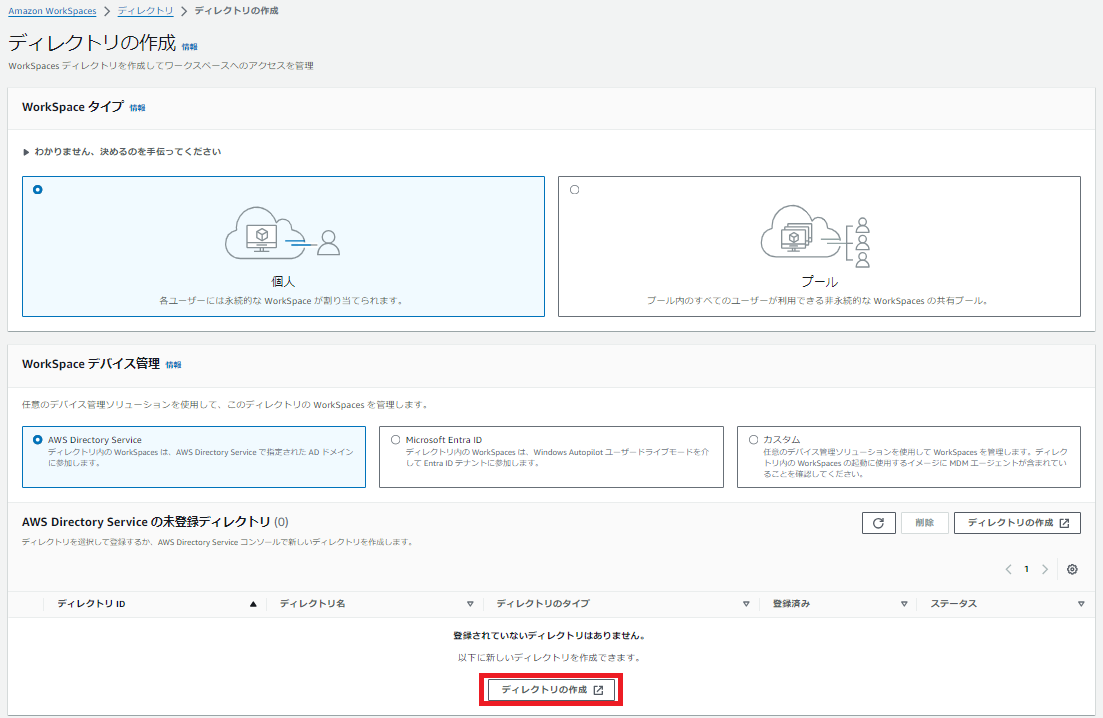This screenshot has height=718, width=1103.
Task: Go to next page of directories
Action: (1045, 570)
